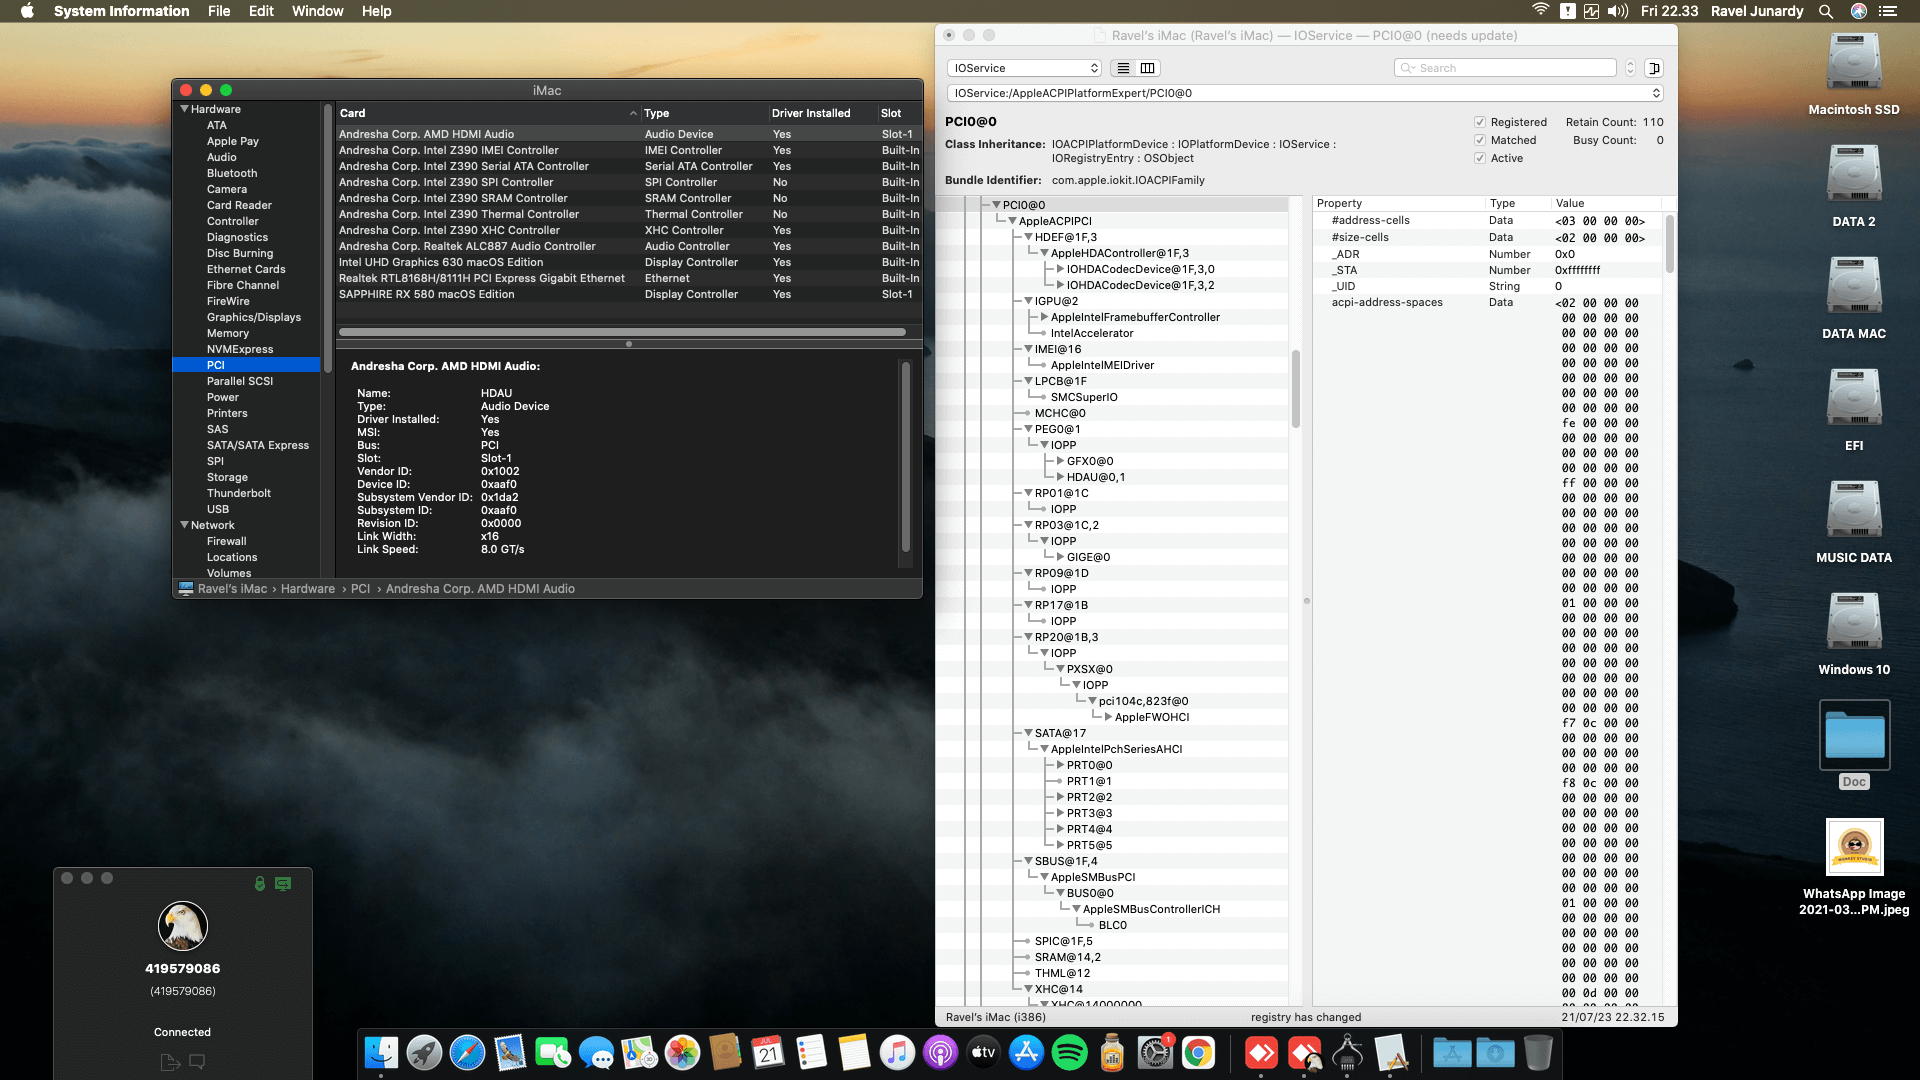Toggle the Registered checkbox
The image size is (1920, 1080).
point(1480,122)
